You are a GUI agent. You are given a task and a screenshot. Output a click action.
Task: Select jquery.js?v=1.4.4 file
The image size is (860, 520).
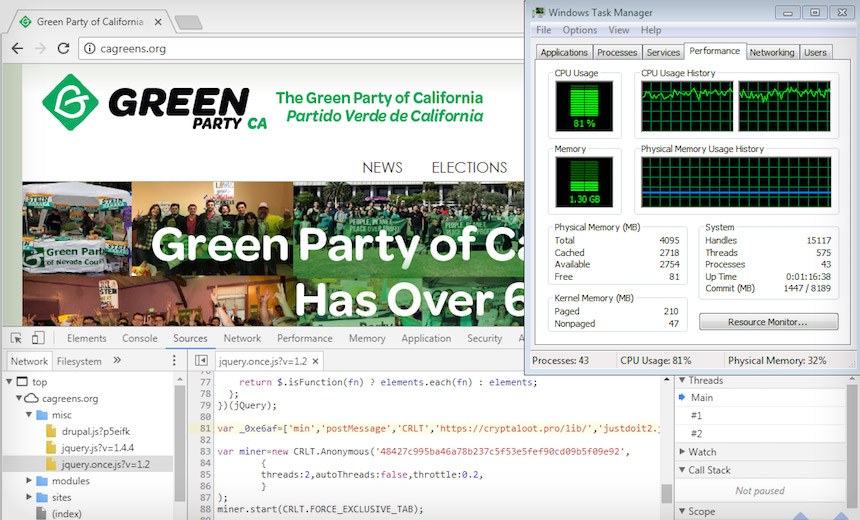pos(97,448)
